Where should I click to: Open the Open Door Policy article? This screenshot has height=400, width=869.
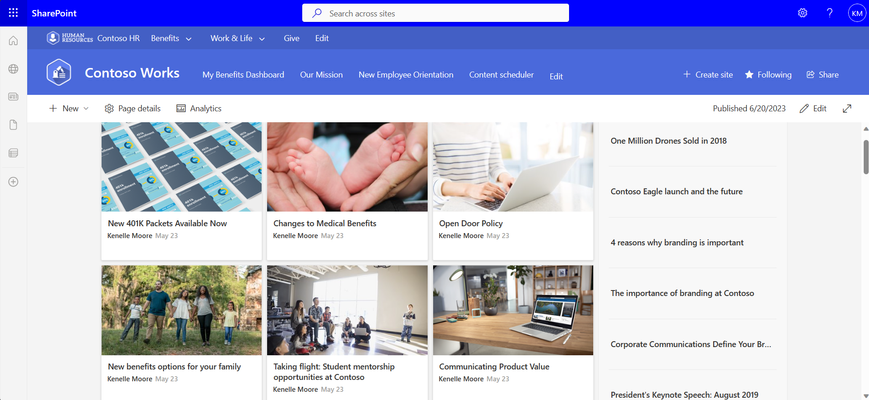[x=471, y=223]
